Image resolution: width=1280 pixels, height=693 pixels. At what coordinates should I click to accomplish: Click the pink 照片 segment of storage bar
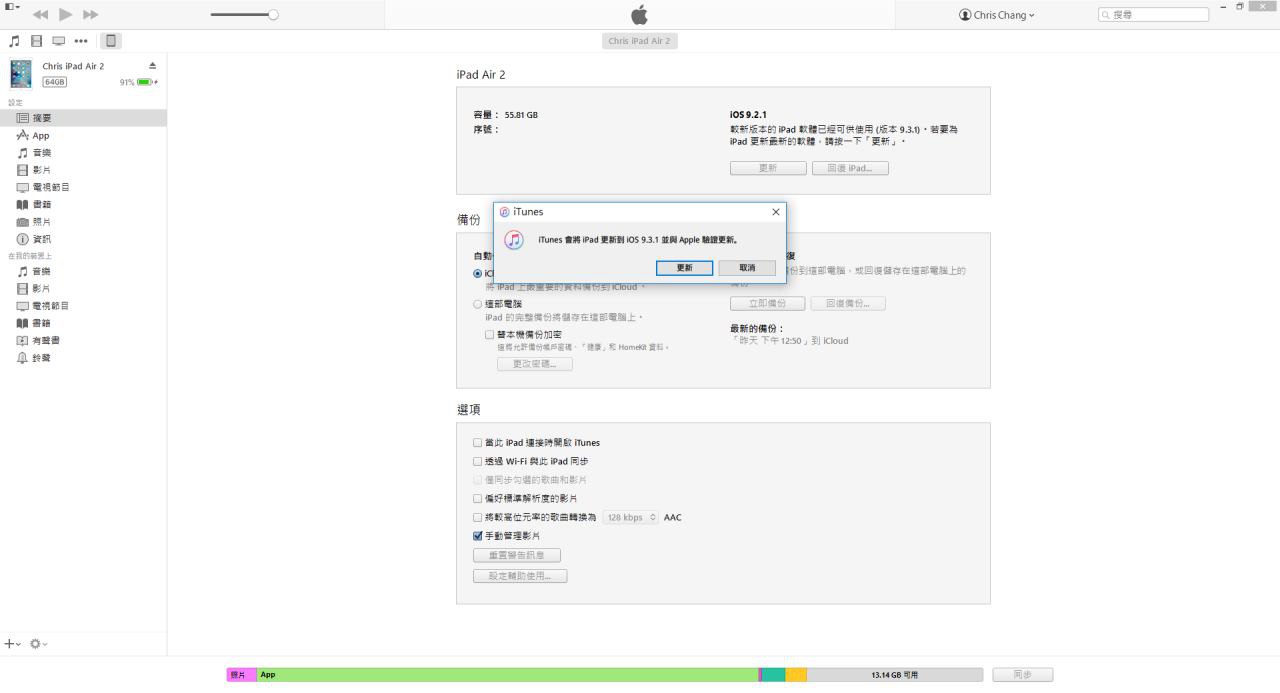[x=242, y=675]
